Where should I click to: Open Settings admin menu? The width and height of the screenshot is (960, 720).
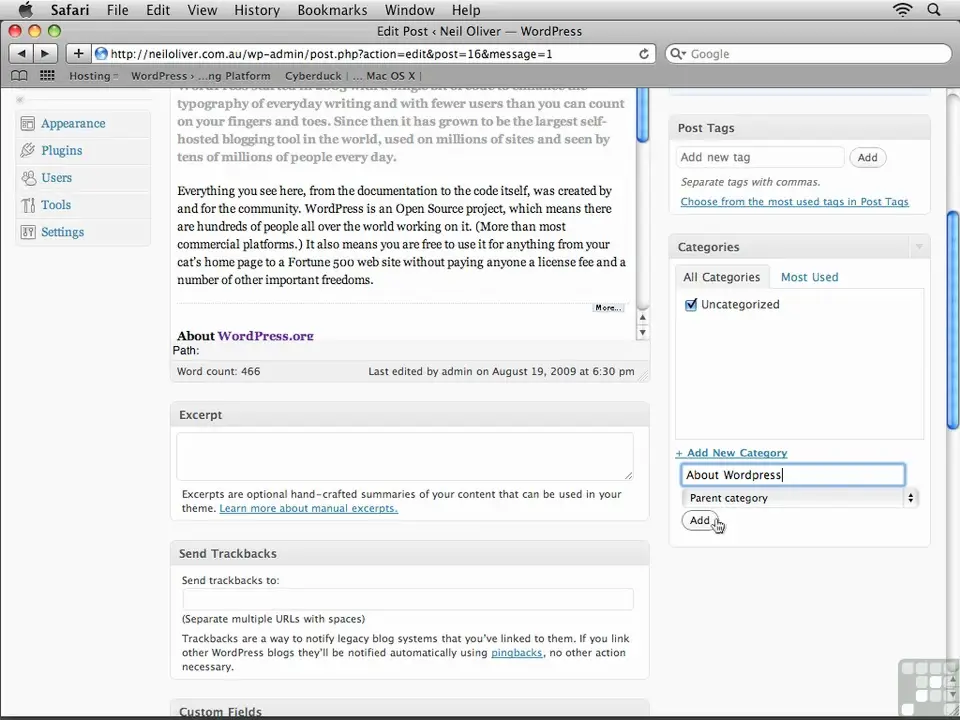tap(62, 232)
